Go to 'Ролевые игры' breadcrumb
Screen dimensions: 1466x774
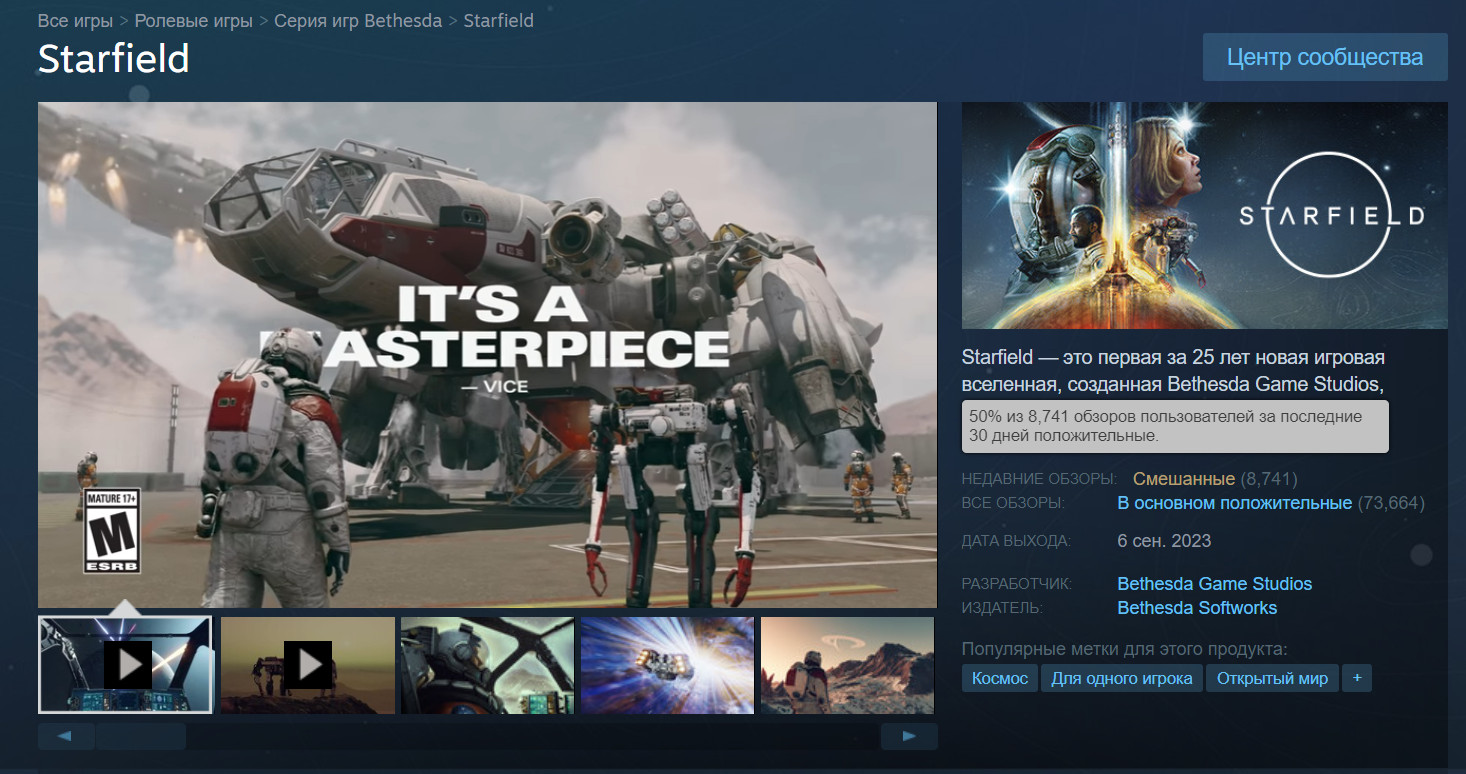[x=193, y=21]
